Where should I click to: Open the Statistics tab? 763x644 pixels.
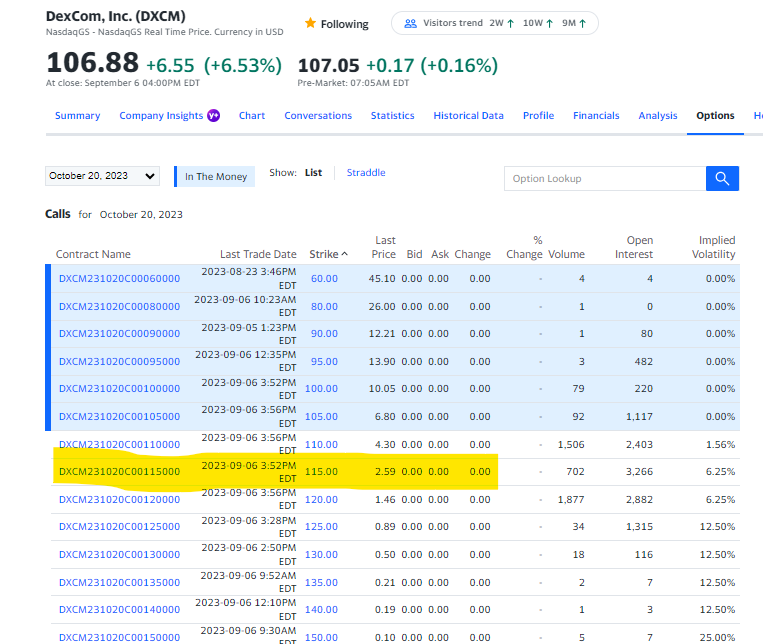392,115
